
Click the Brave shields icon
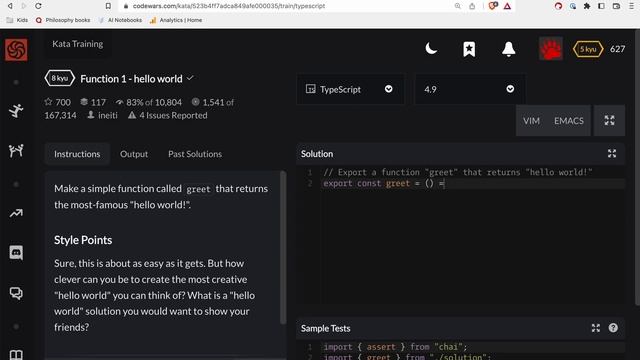pyautogui.click(x=493, y=6)
